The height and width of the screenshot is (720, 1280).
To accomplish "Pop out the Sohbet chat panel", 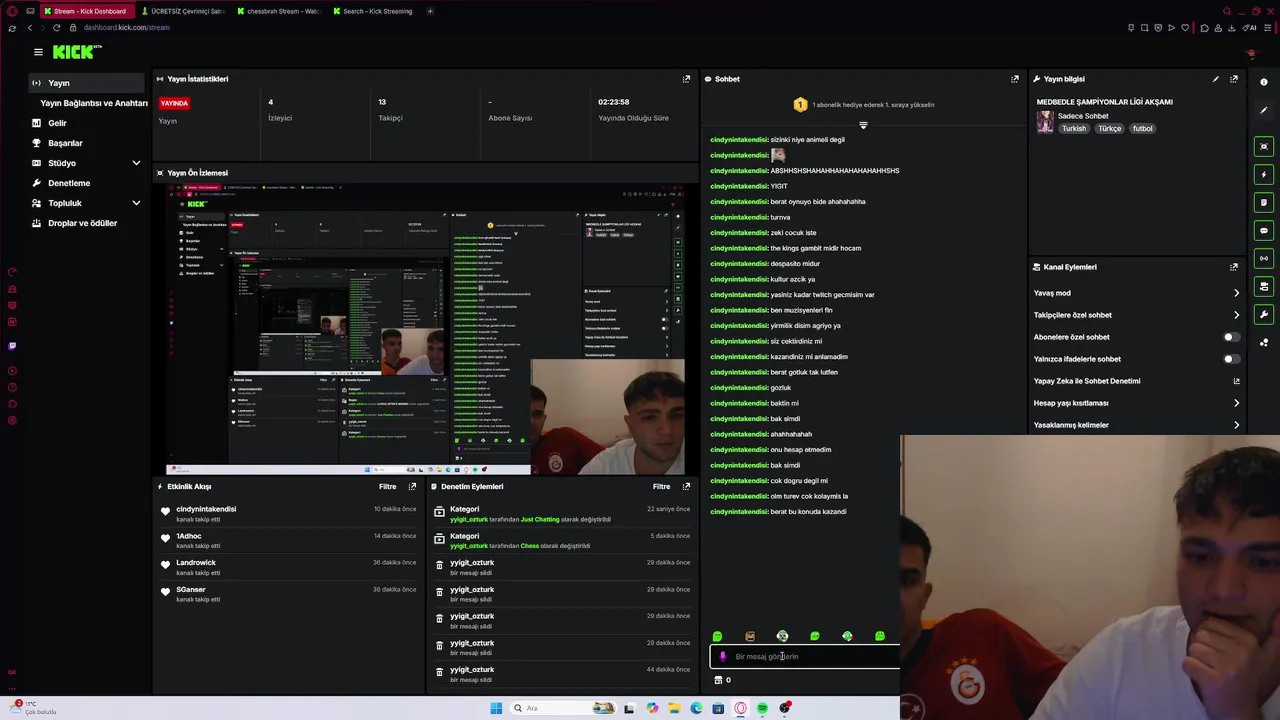I will click(x=1015, y=79).
